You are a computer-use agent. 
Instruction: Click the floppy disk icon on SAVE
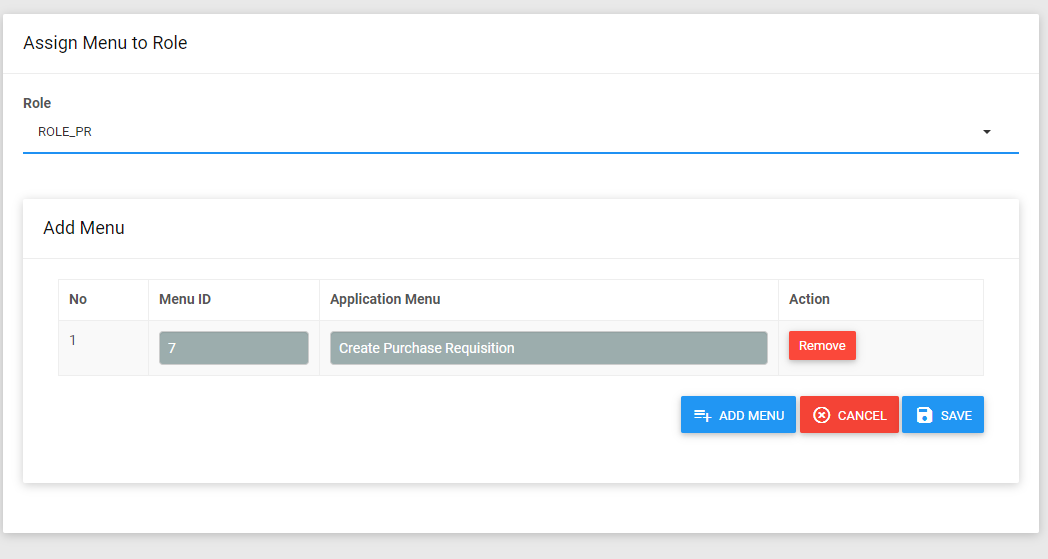coord(924,415)
